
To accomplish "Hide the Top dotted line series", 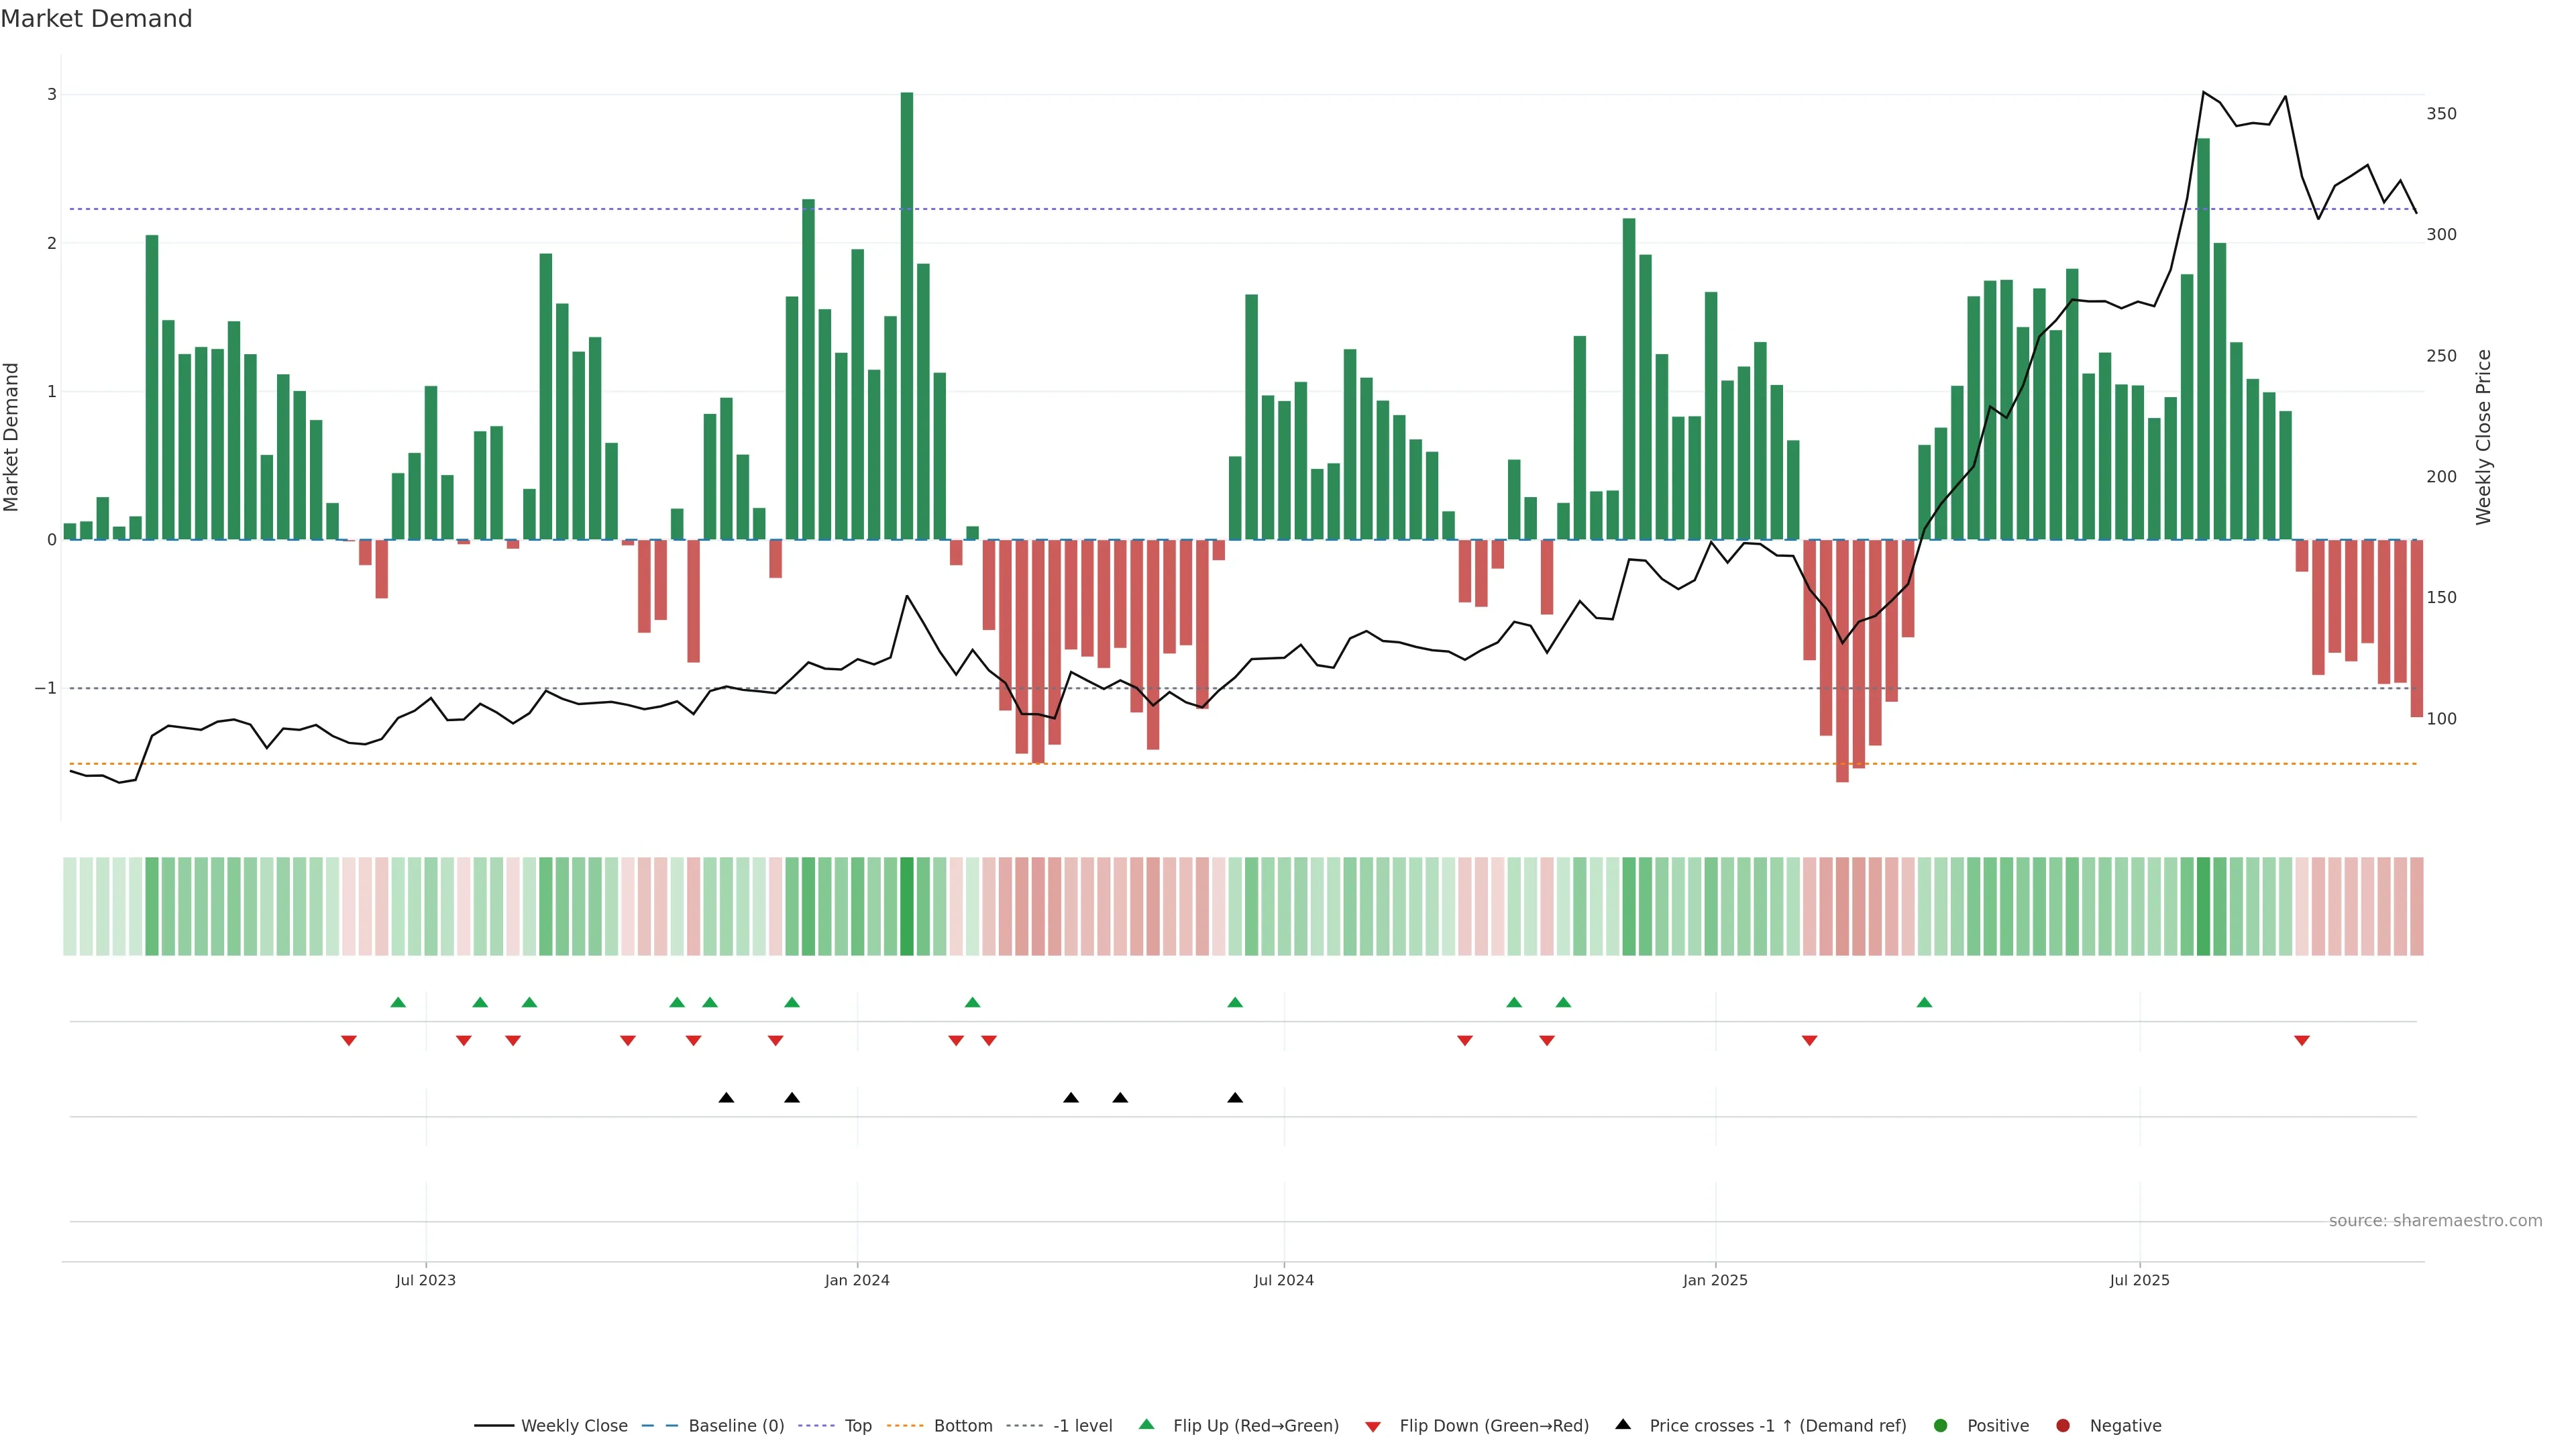I will click(857, 1425).
